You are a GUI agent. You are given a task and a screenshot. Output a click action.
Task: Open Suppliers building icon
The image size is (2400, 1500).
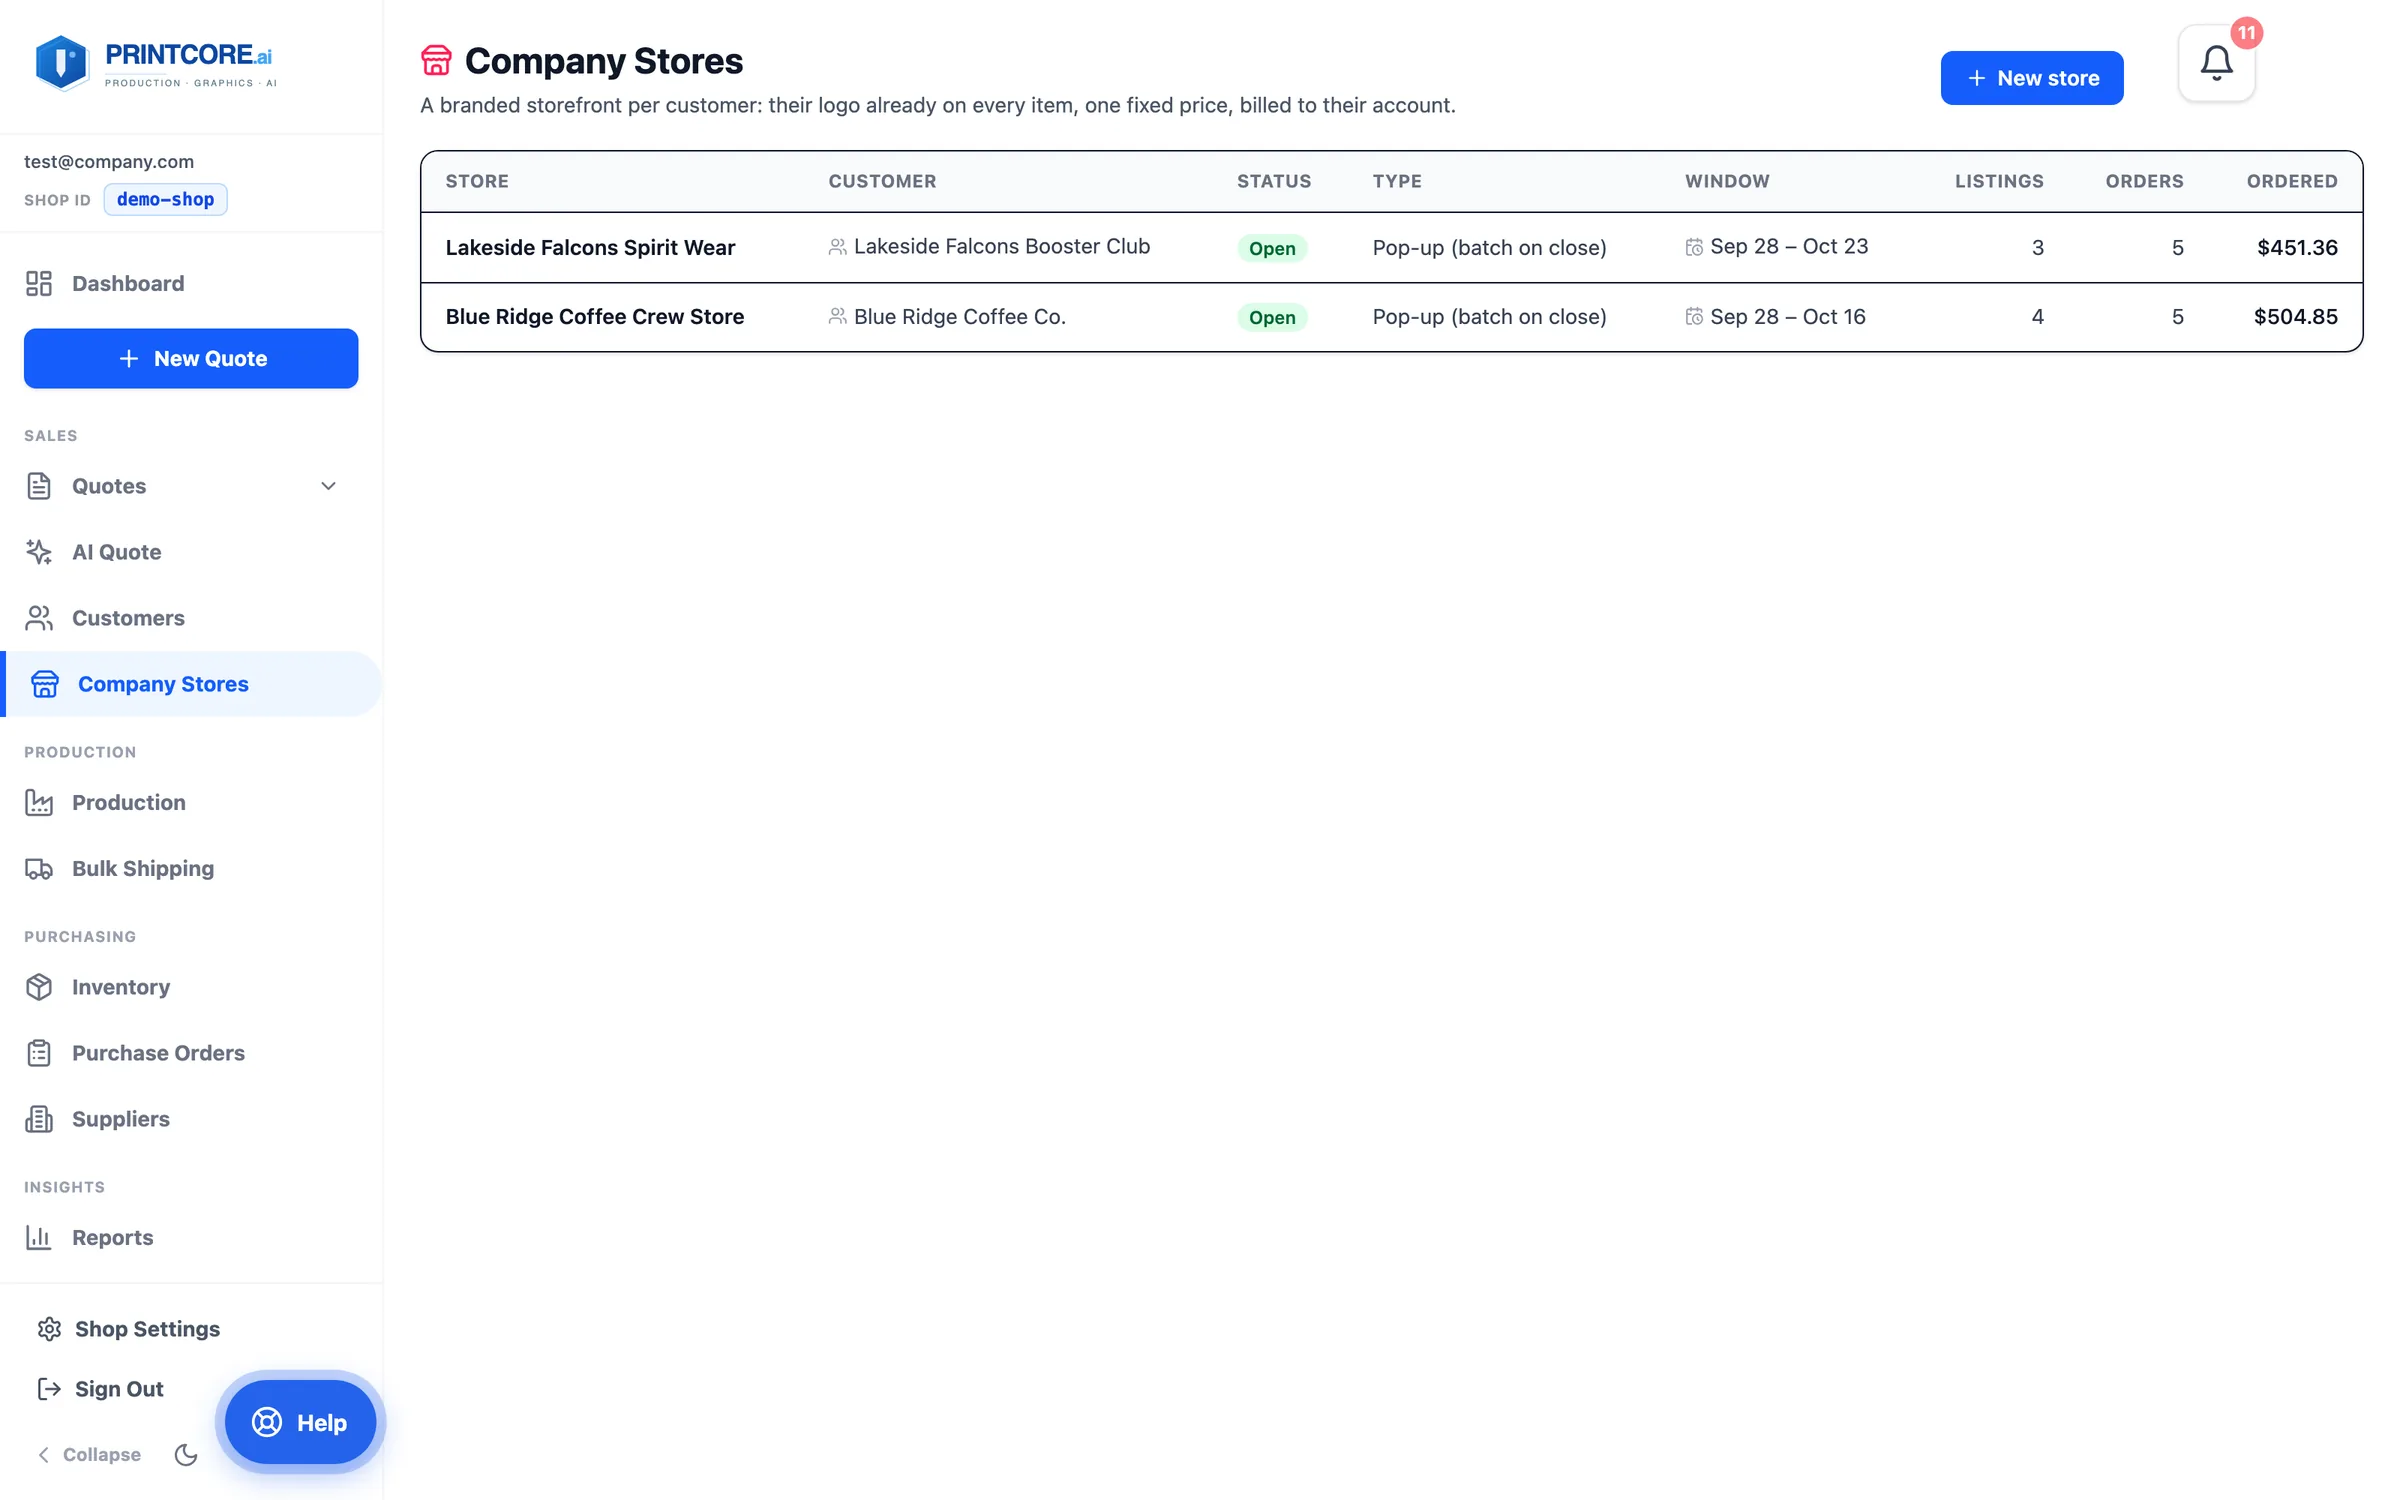[39, 1119]
